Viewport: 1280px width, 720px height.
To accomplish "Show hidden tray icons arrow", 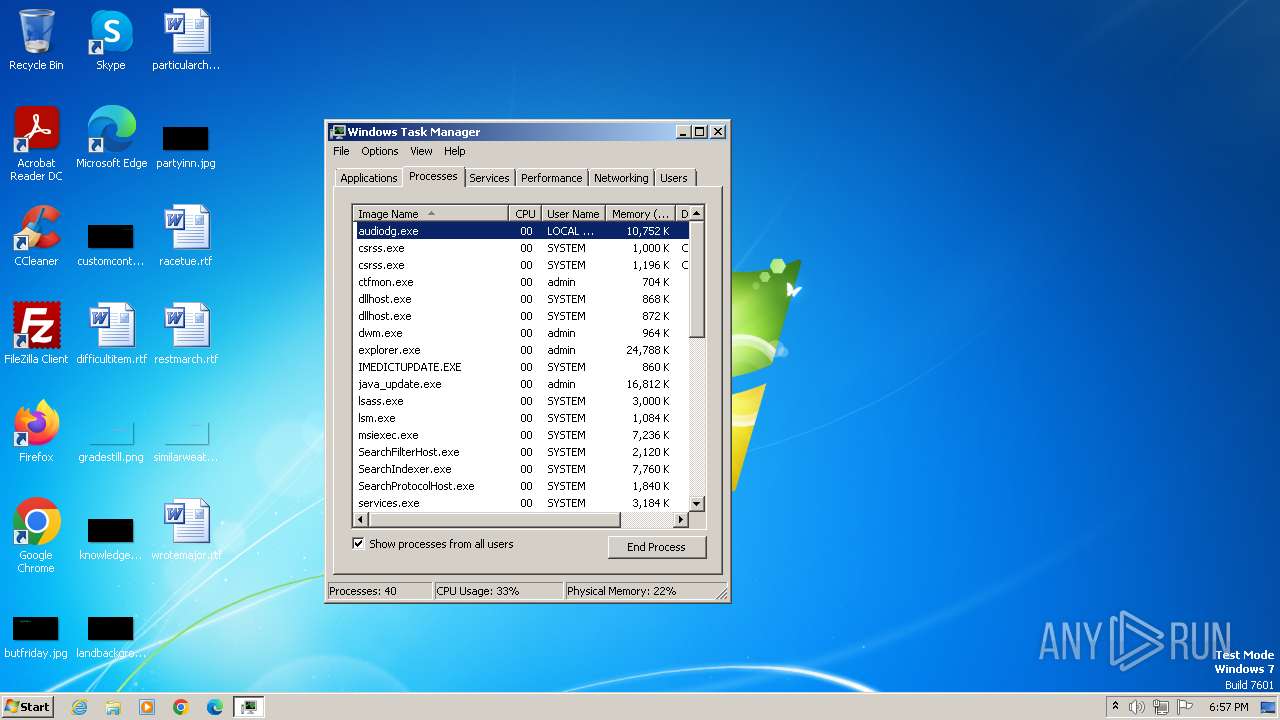I will tap(1115, 707).
